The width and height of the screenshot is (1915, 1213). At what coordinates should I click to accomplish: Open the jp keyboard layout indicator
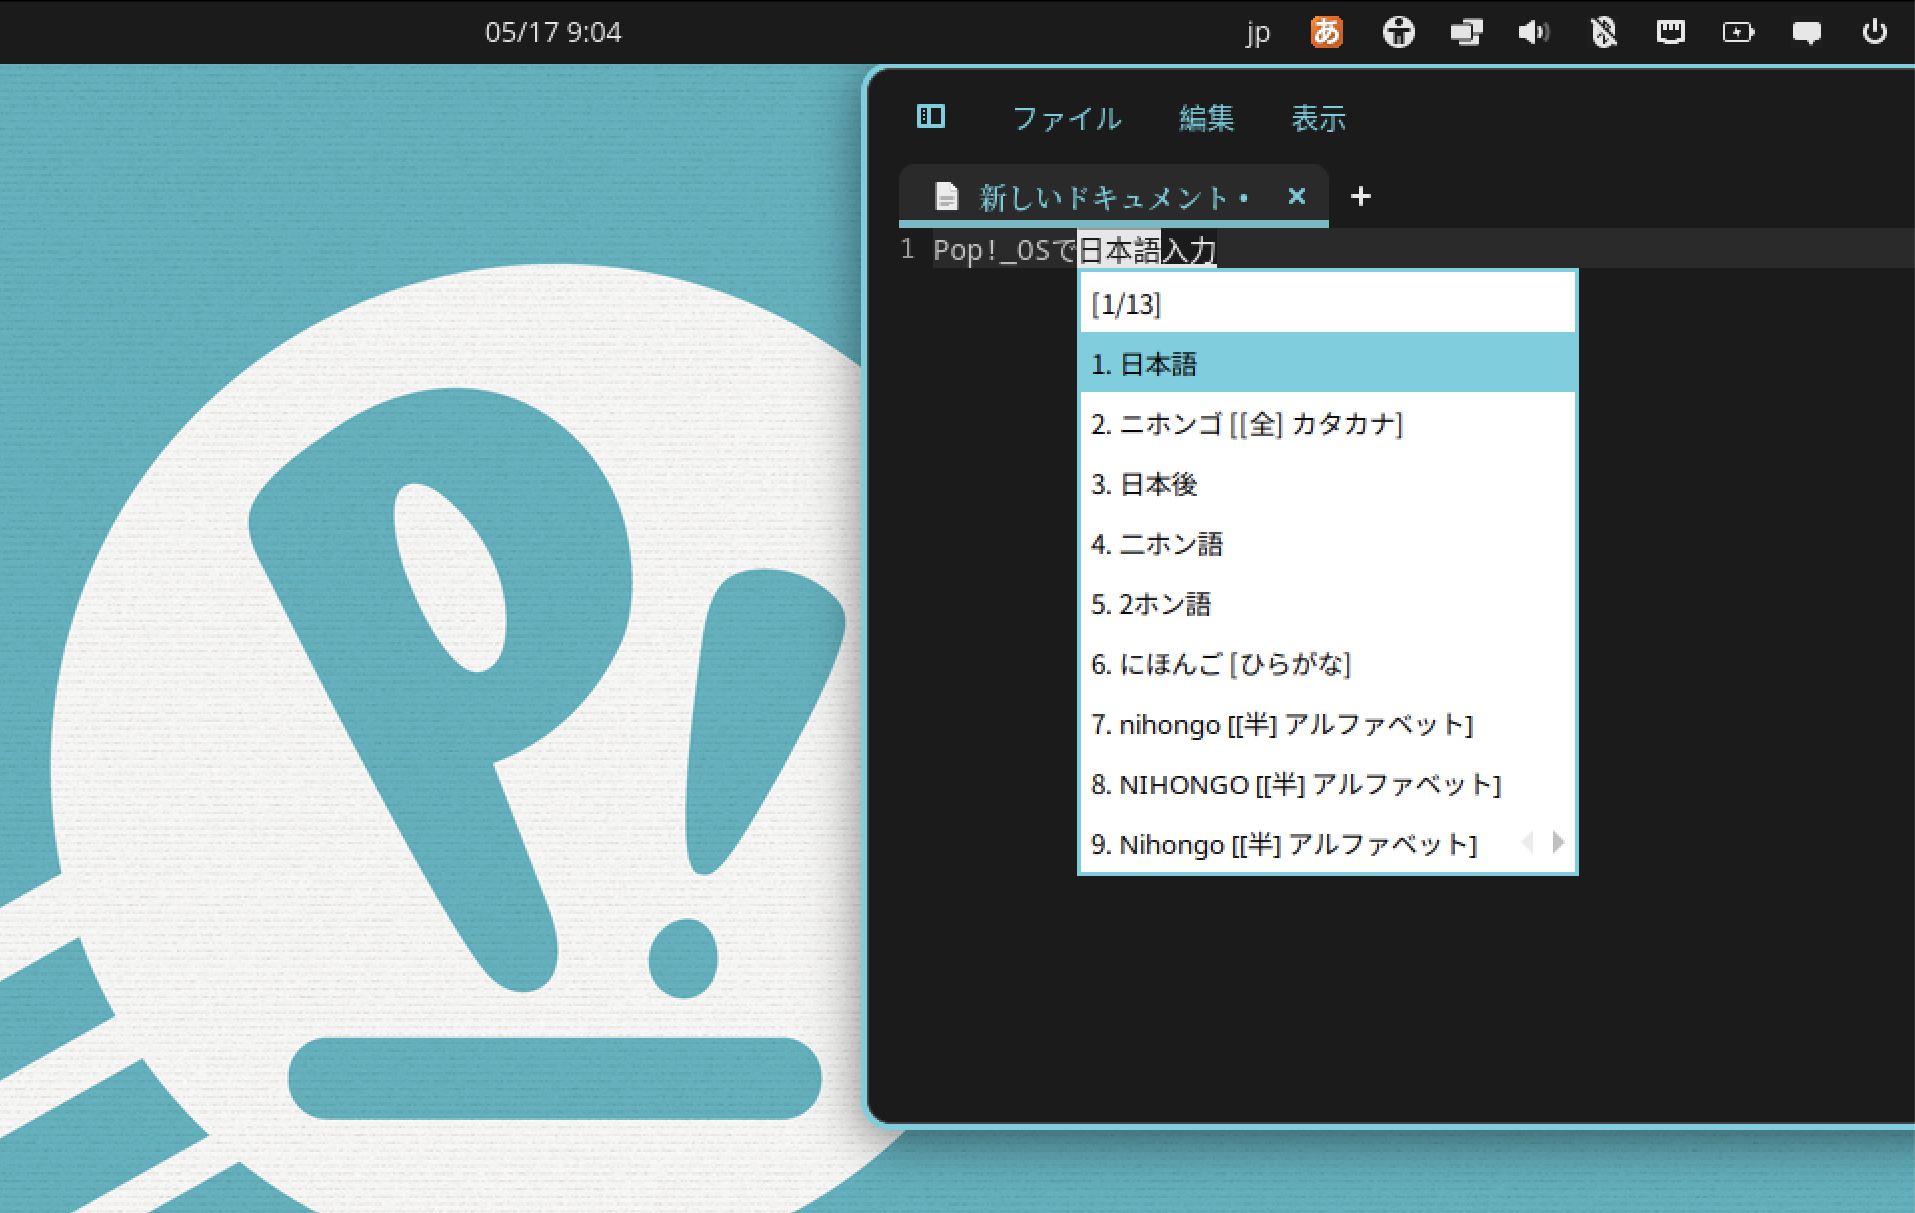click(1258, 32)
